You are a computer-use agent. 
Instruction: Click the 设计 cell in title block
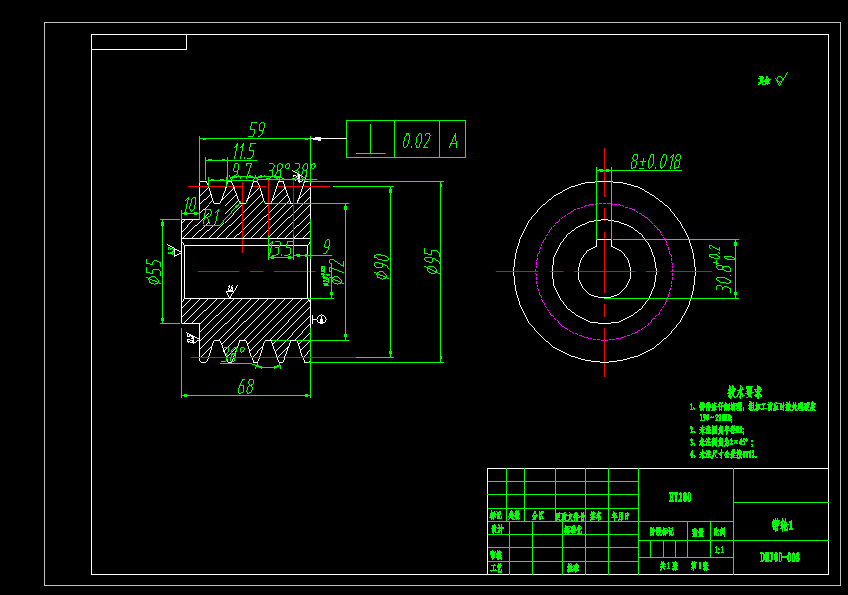pyautogui.click(x=497, y=529)
